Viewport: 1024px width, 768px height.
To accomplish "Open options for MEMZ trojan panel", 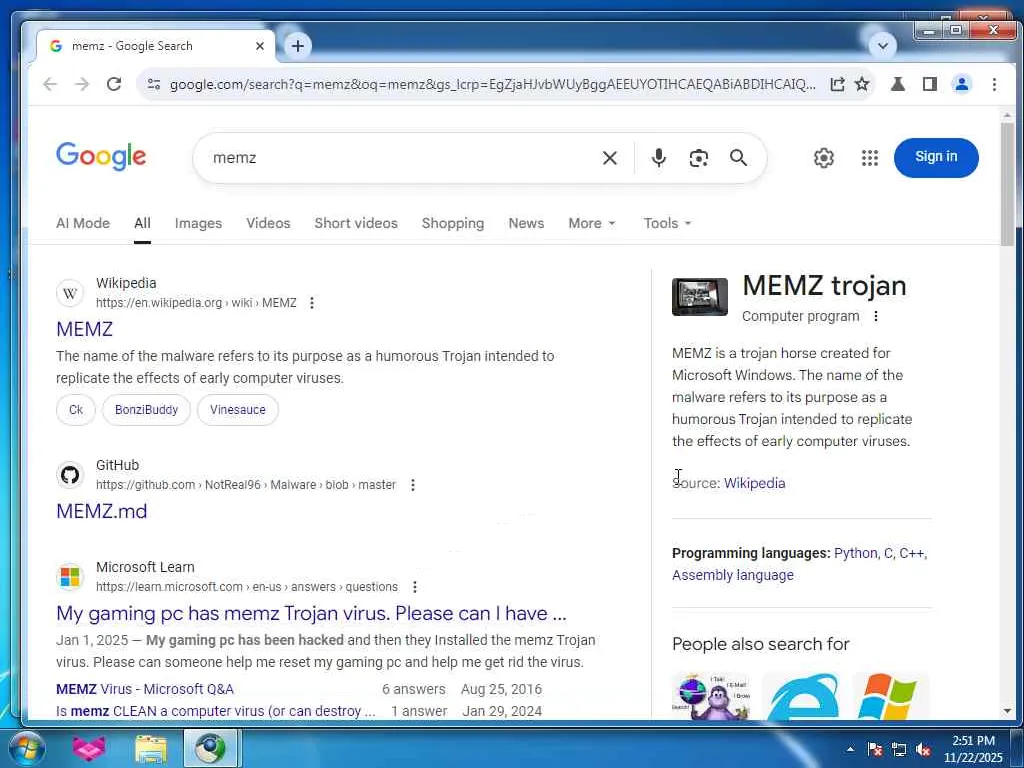I will point(876,316).
